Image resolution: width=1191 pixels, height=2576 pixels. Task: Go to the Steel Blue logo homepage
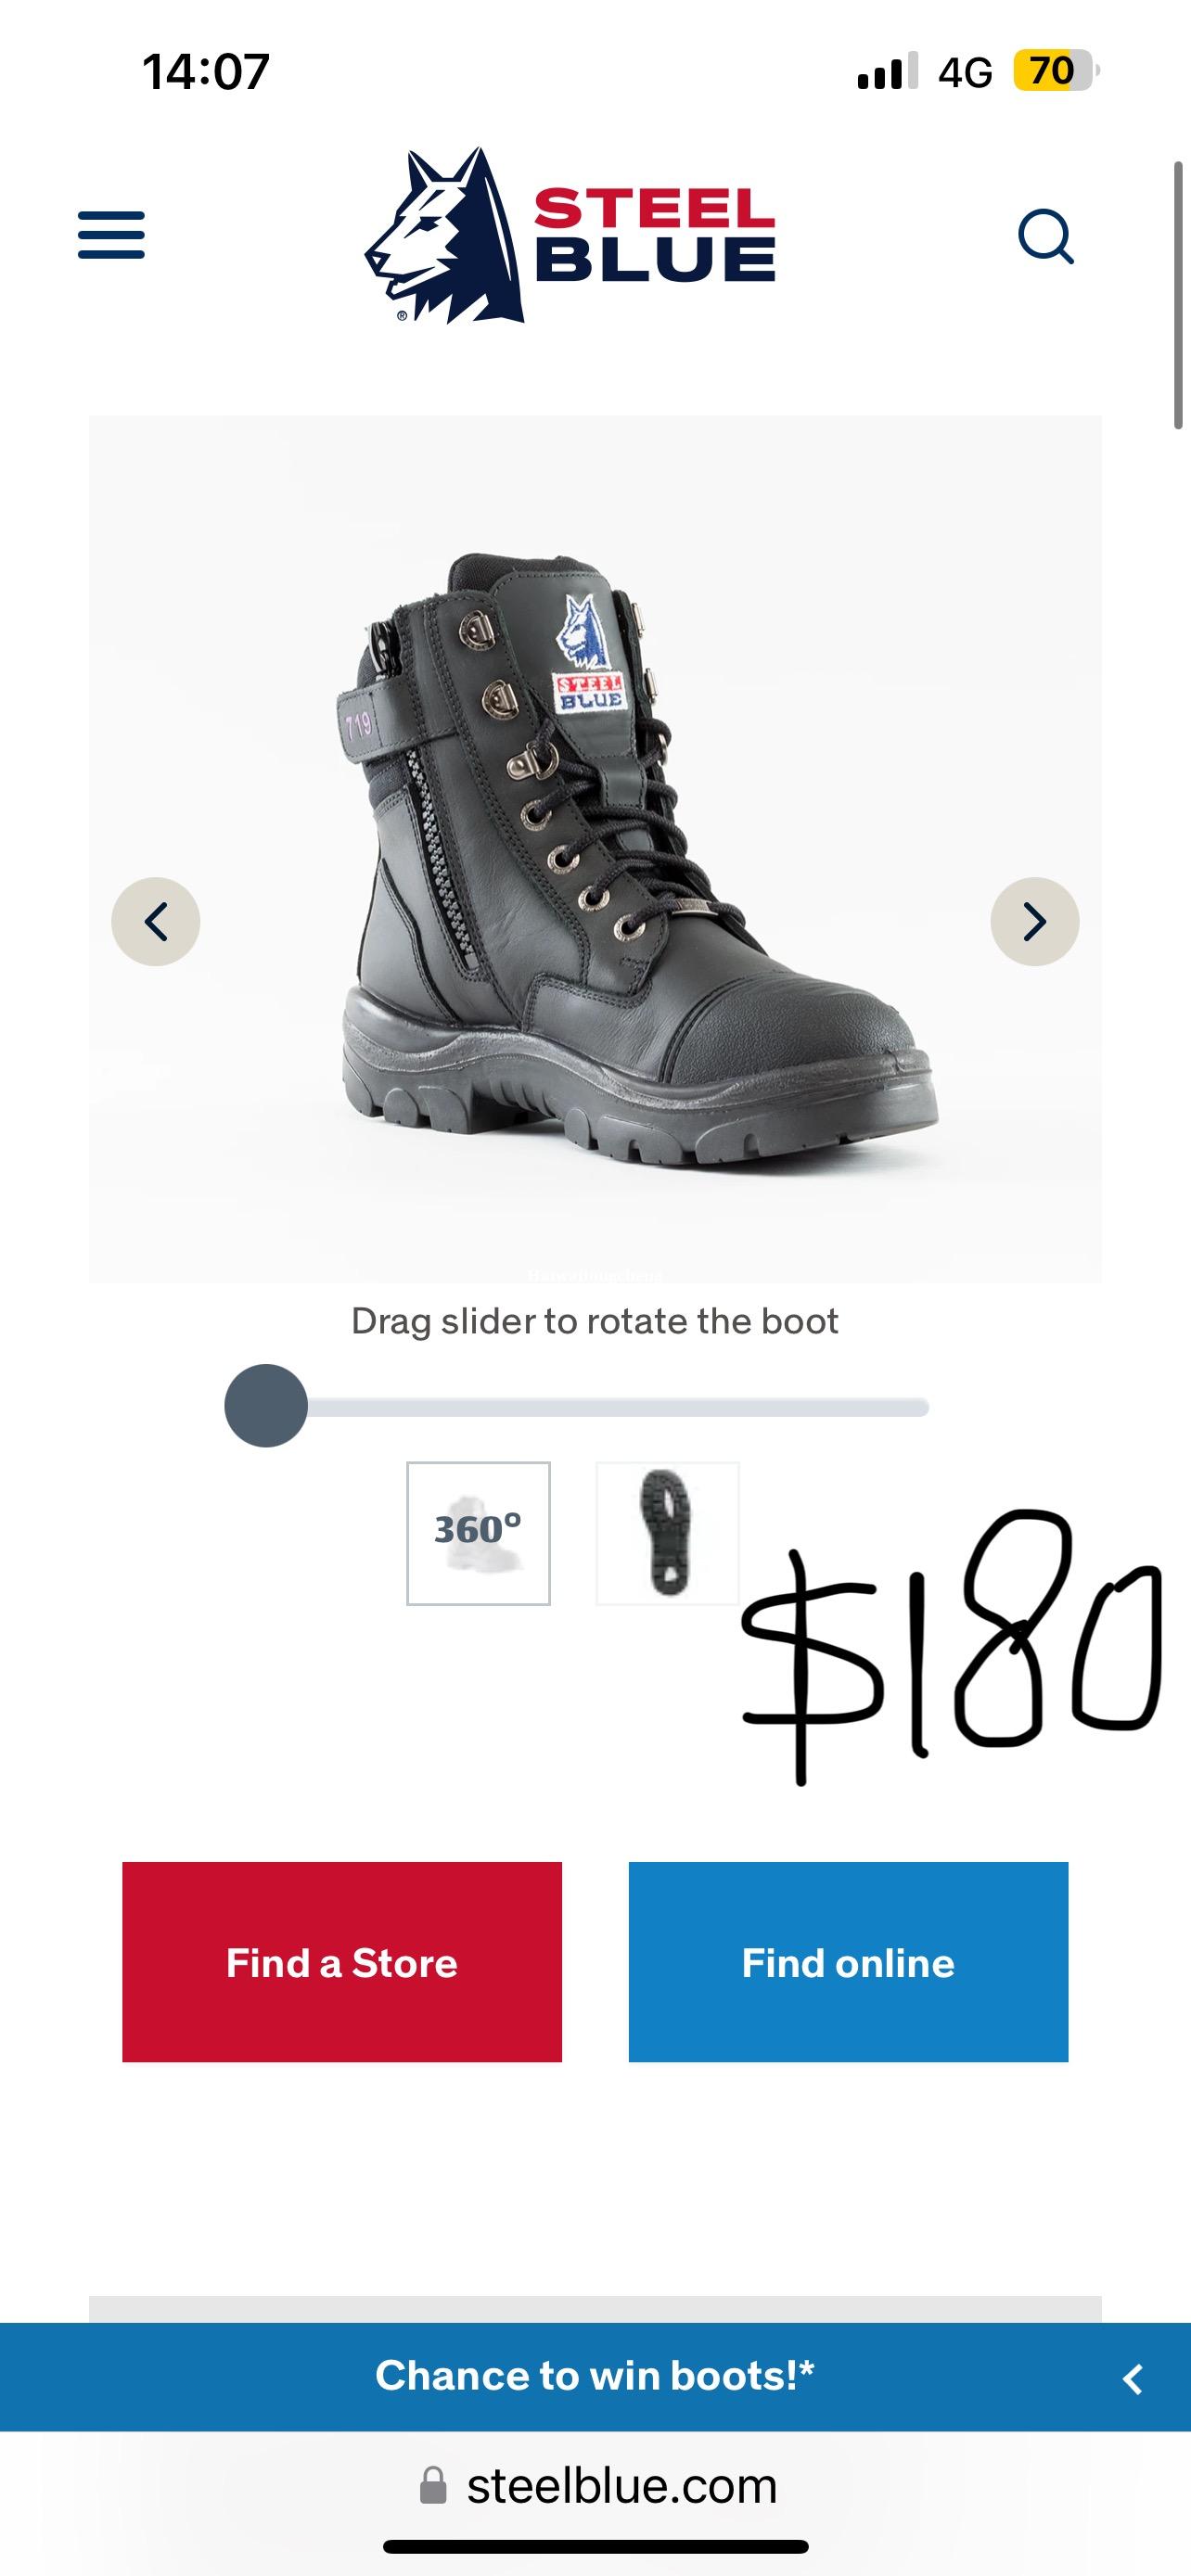click(570, 236)
